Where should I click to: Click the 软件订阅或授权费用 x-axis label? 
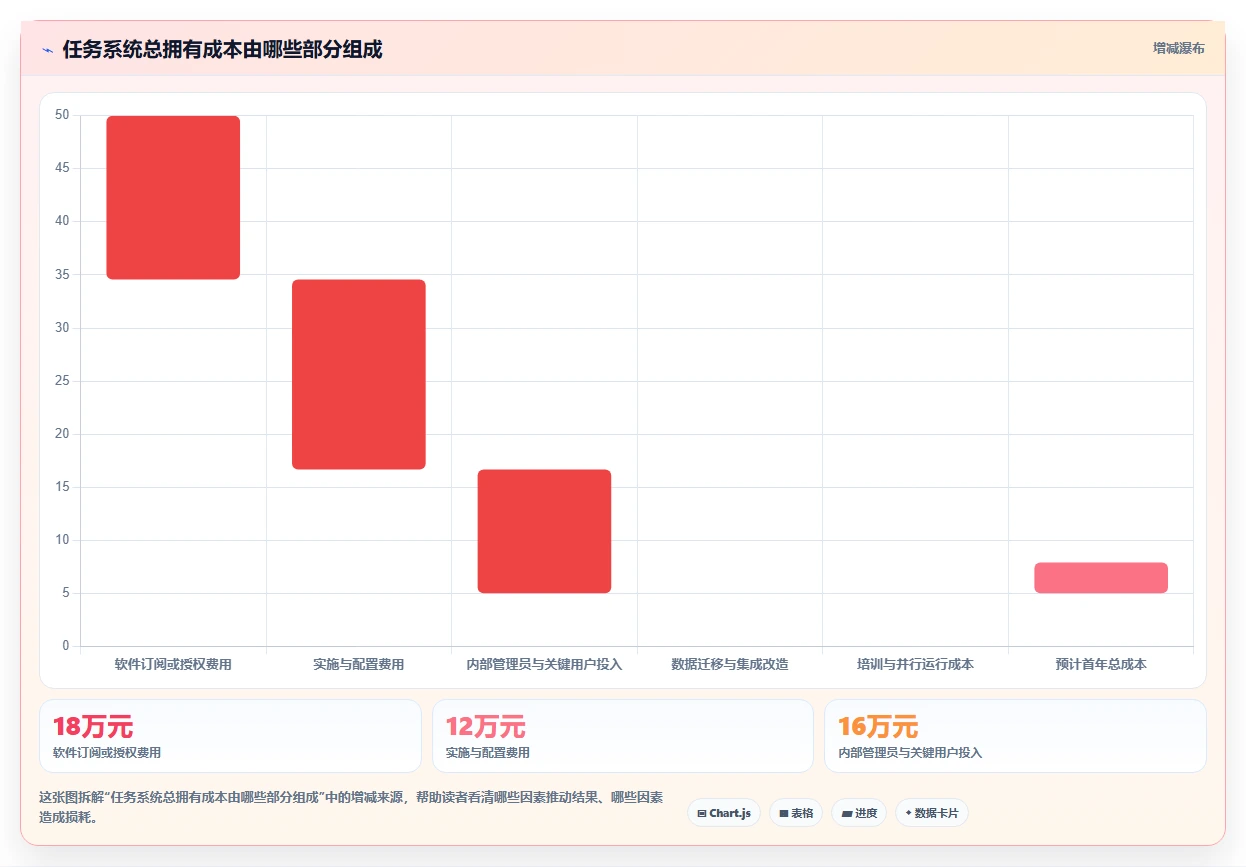pyautogui.click(x=173, y=664)
